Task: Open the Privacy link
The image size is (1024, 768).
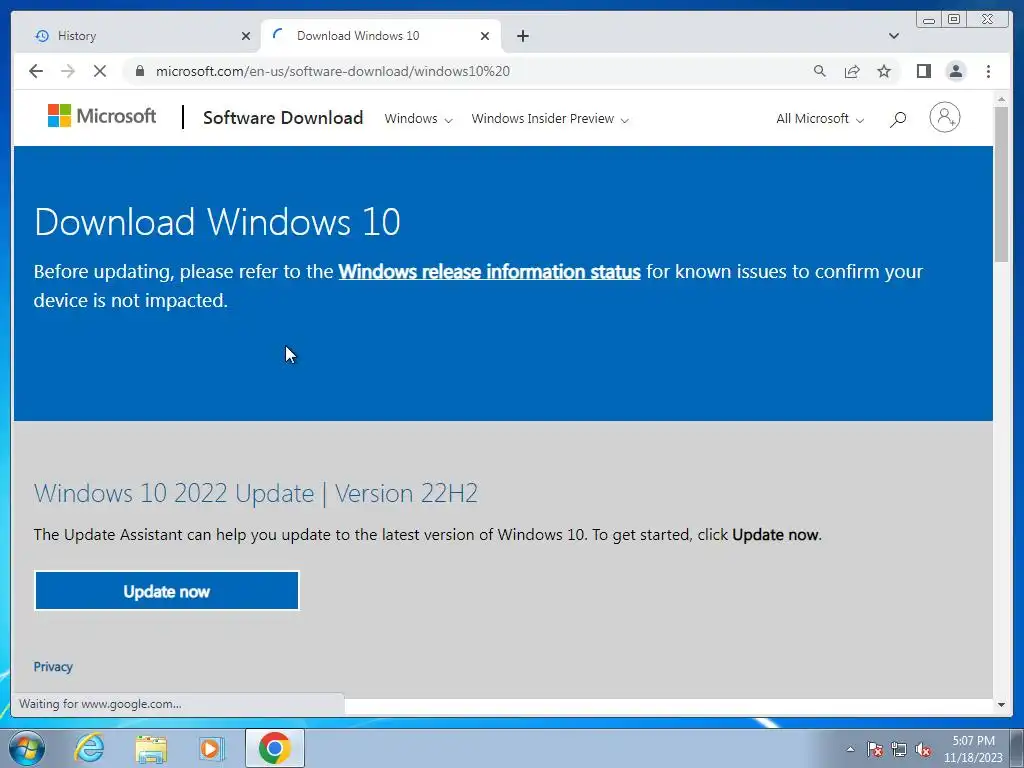Action: pyautogui.click(x=53, y=667)
